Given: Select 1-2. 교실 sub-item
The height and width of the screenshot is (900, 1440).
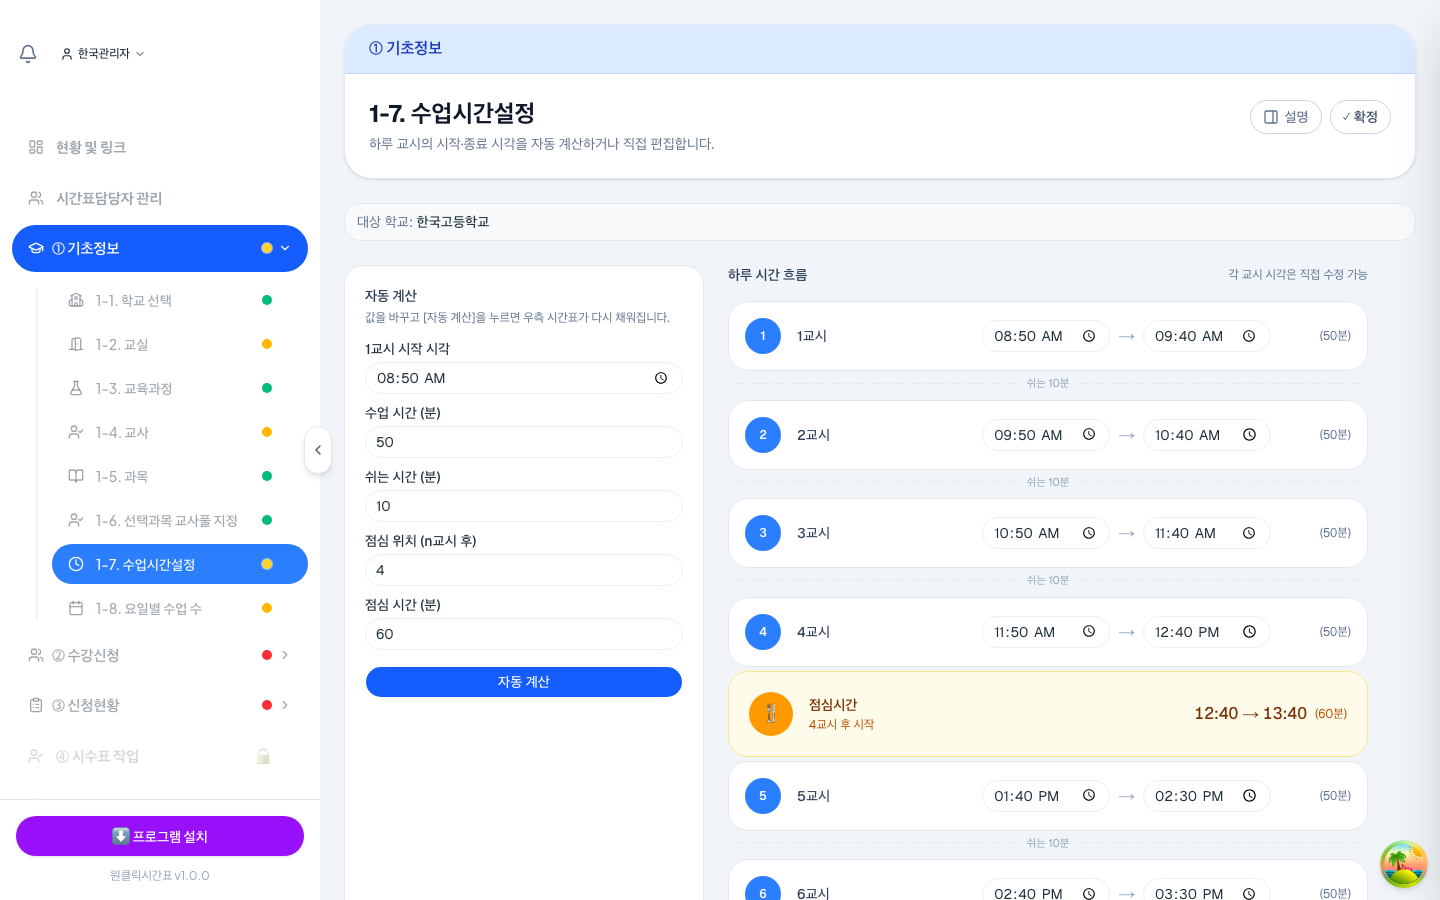Looking at the screenshot, I should pos(180,344).
